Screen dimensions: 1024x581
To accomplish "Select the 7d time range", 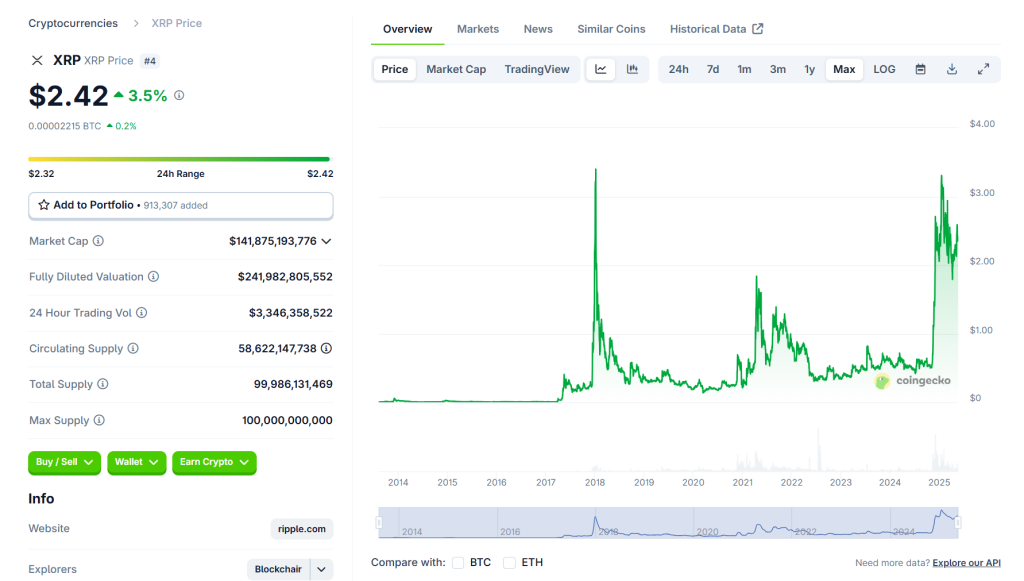I will coord(712,69).
